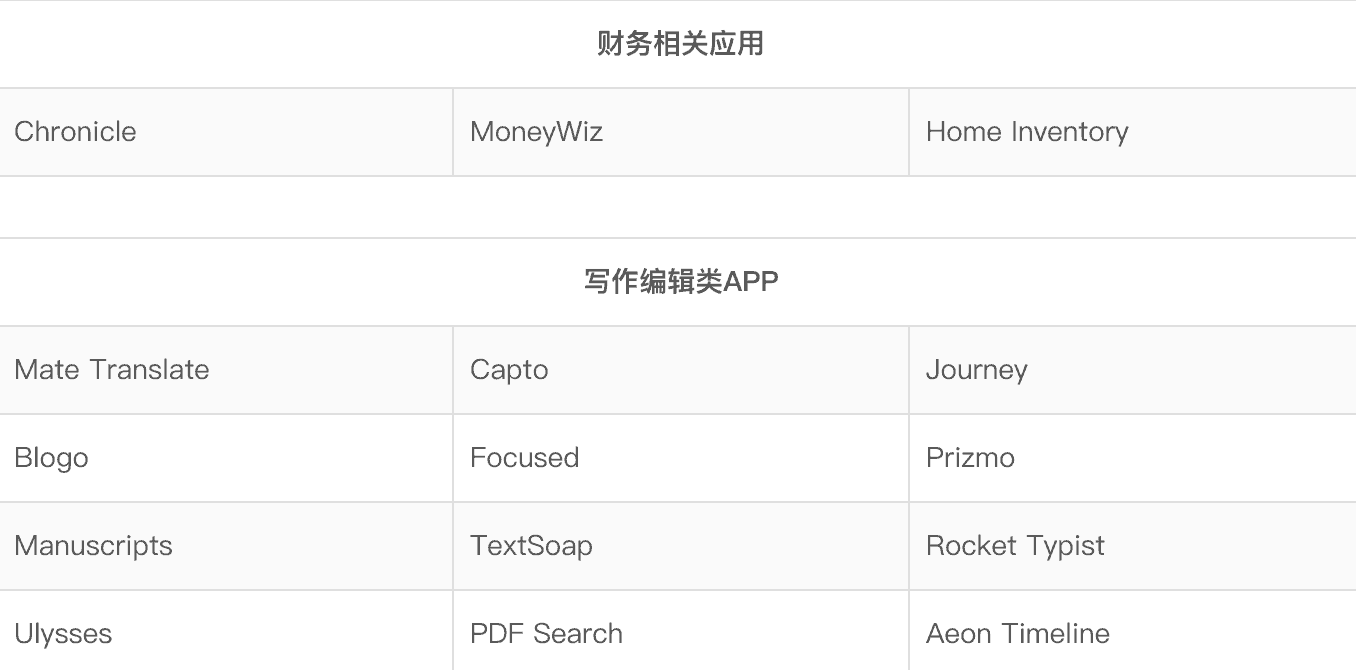
Task: Choose the Journey app entry
Action: (976, 370)
